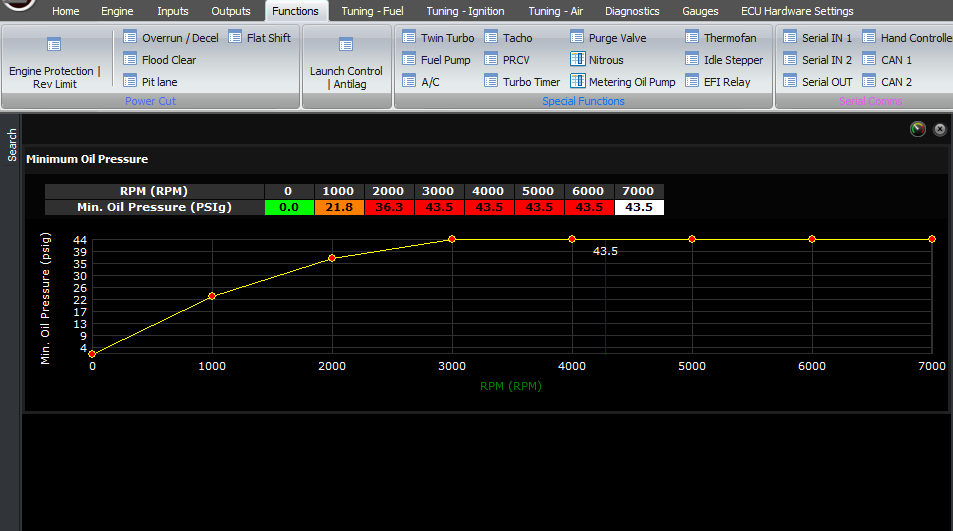953x531 pixels.
Task: Open Launch Control Antilag settings
Action: 346,63
